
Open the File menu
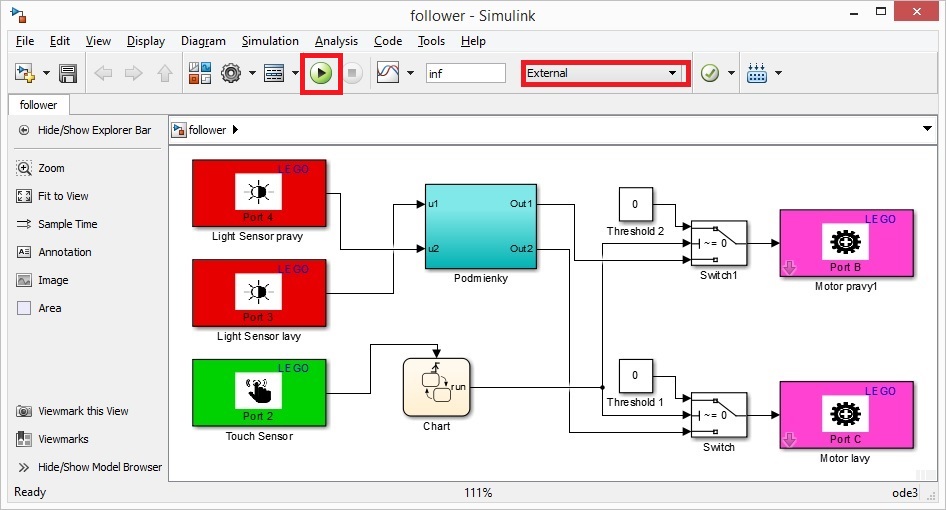click(x=25, y=40)
